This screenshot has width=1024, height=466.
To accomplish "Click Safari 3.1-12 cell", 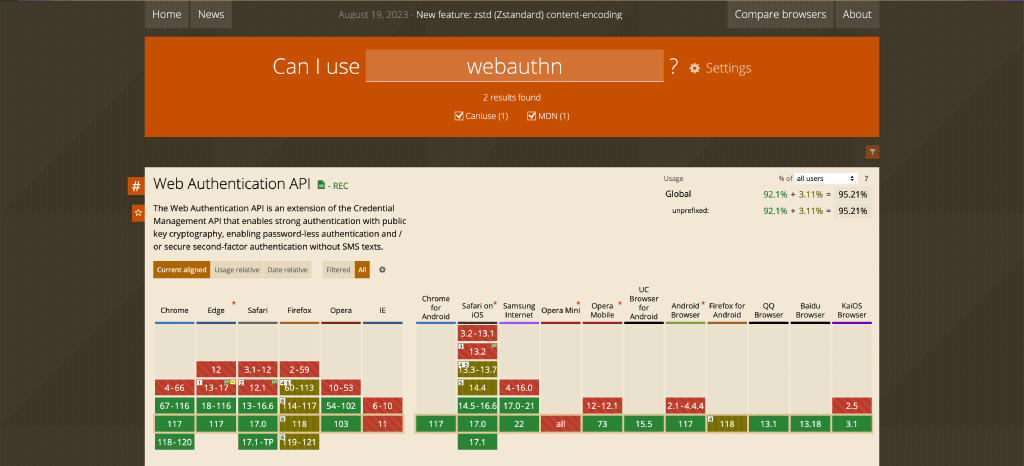I will click(257, 369).
